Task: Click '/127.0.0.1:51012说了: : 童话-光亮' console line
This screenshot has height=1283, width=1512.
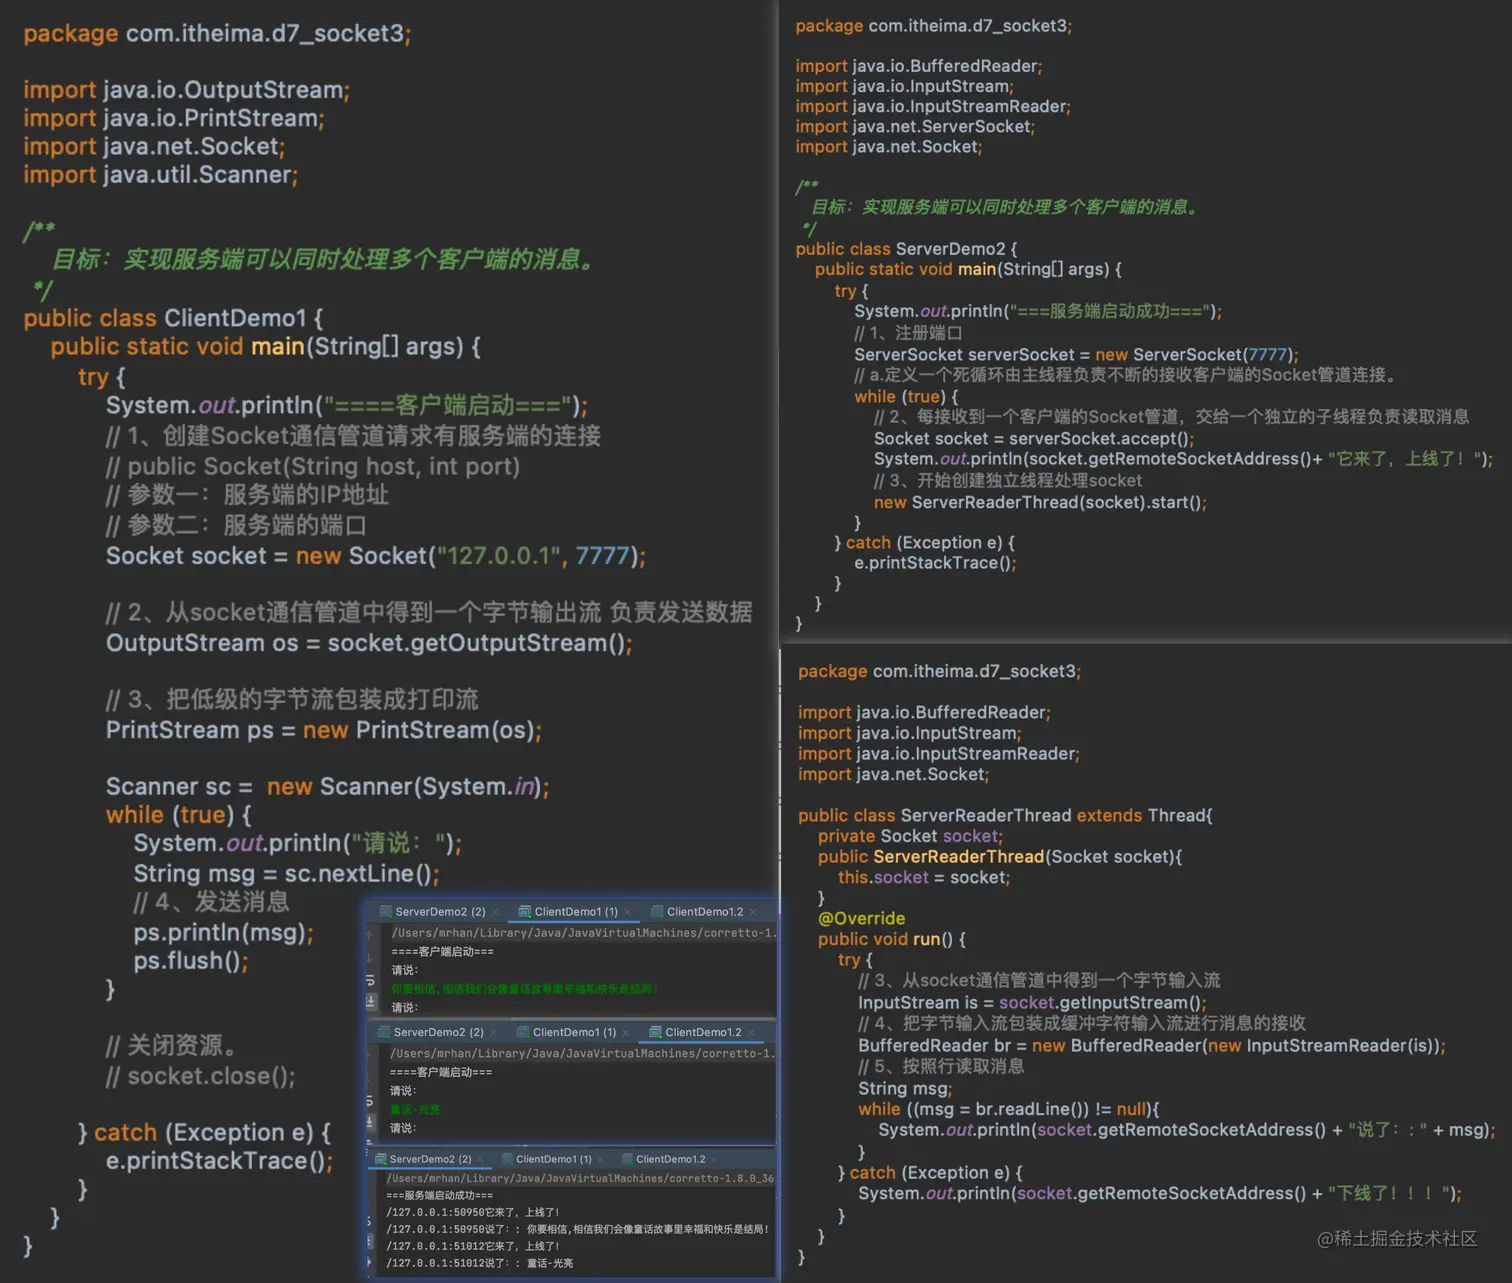Action: tap(480, 1263)
